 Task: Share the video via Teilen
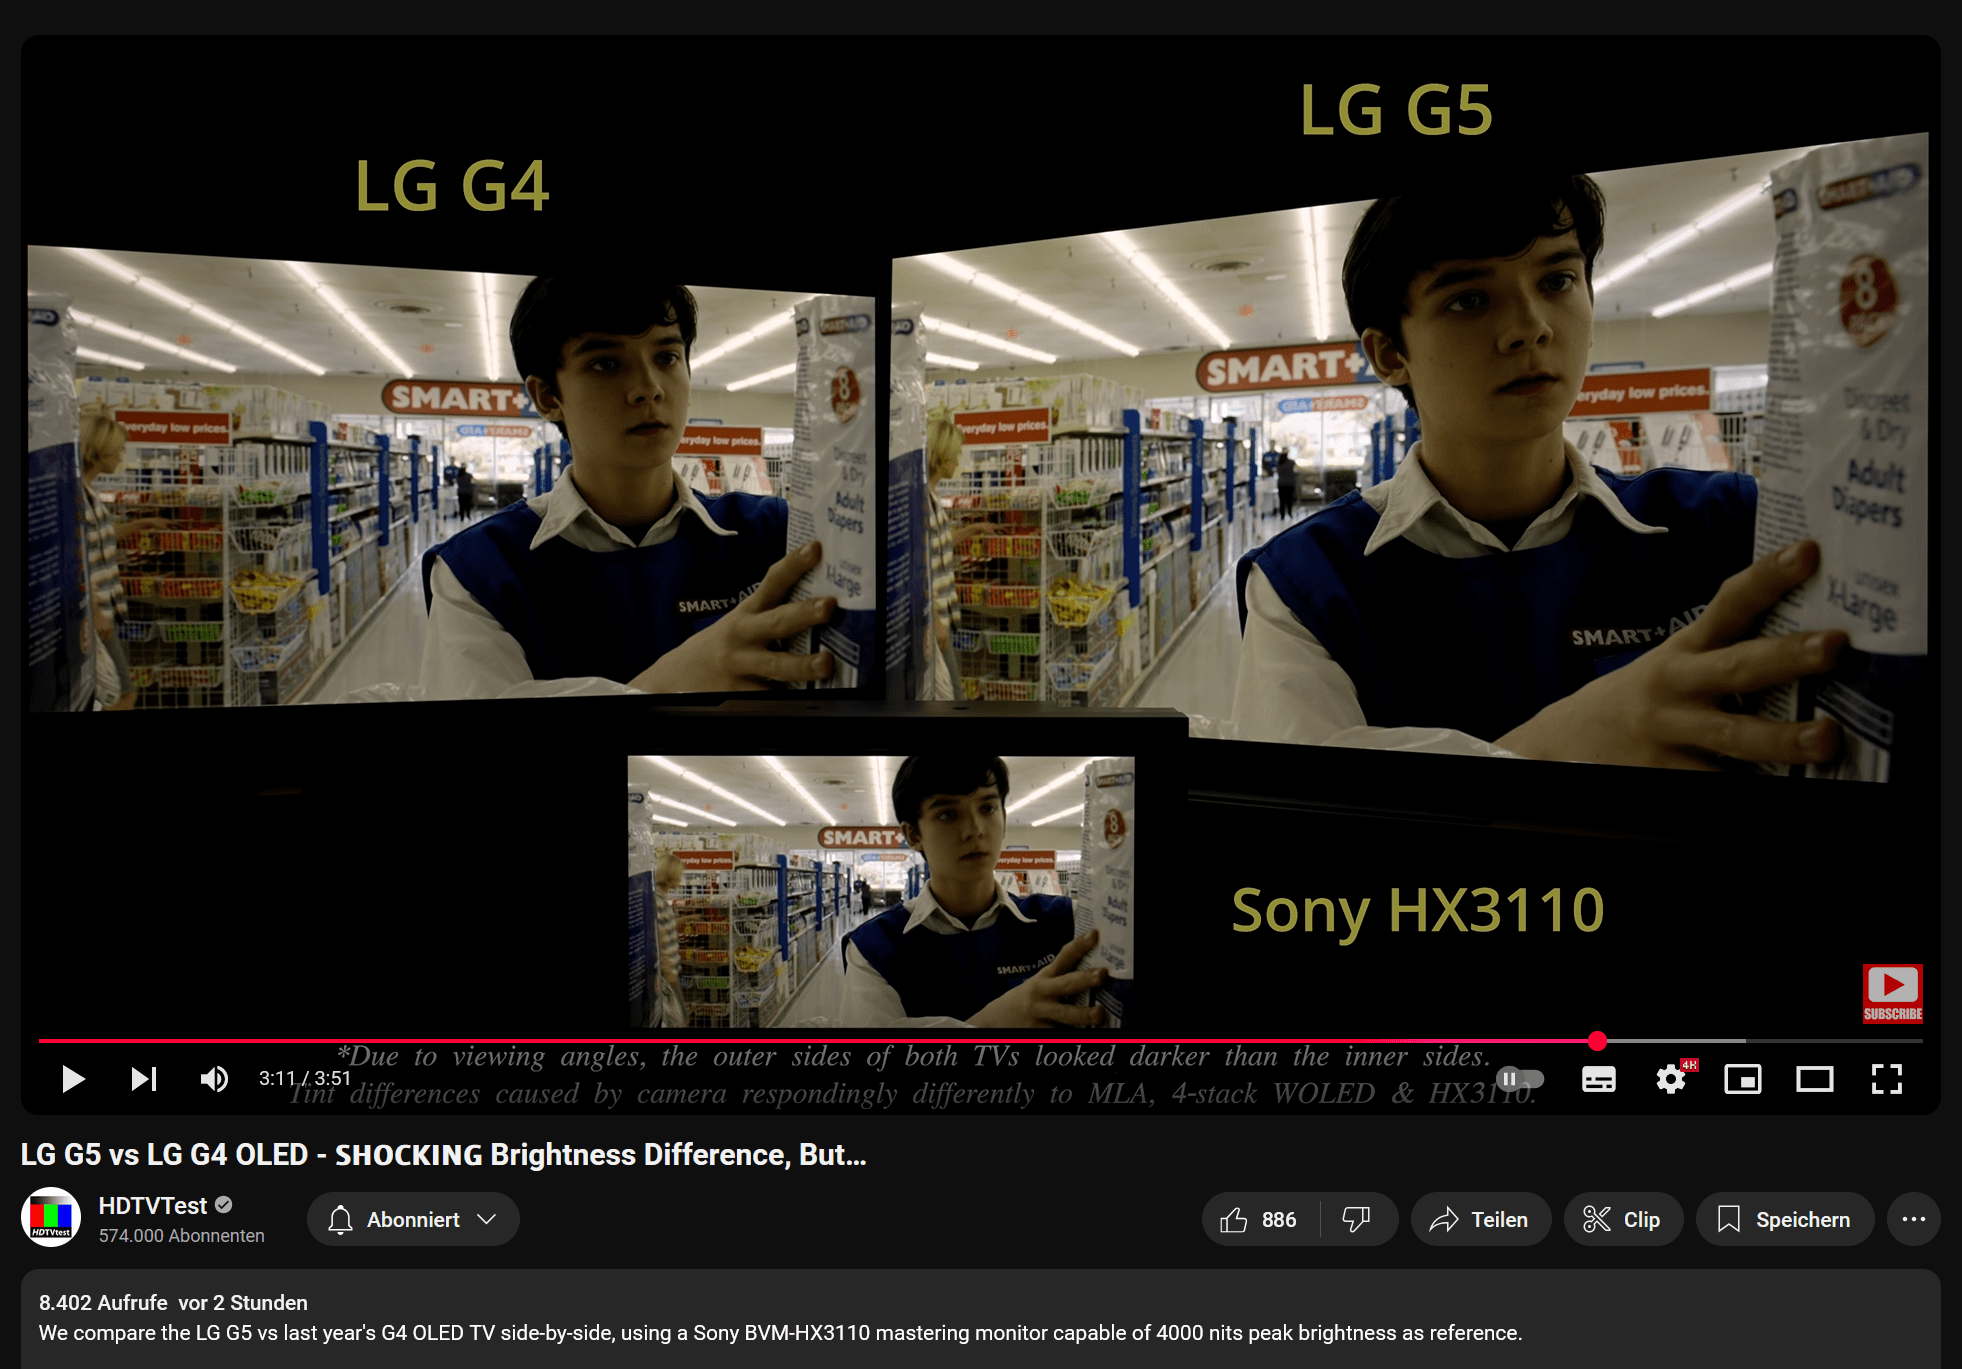[1480, 1219]
